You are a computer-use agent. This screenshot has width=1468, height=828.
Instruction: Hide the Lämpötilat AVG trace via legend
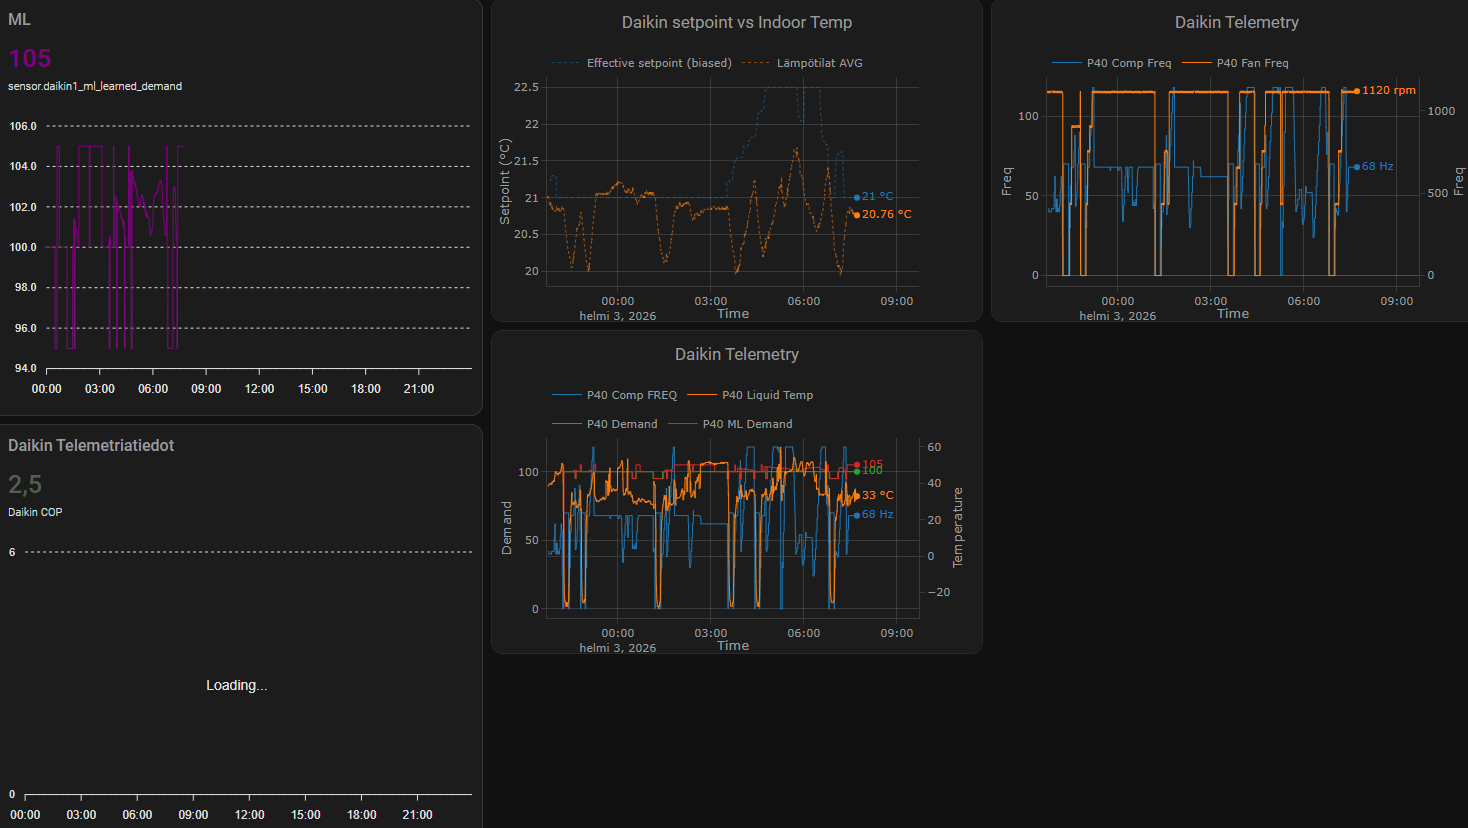[x=818, y=63]
